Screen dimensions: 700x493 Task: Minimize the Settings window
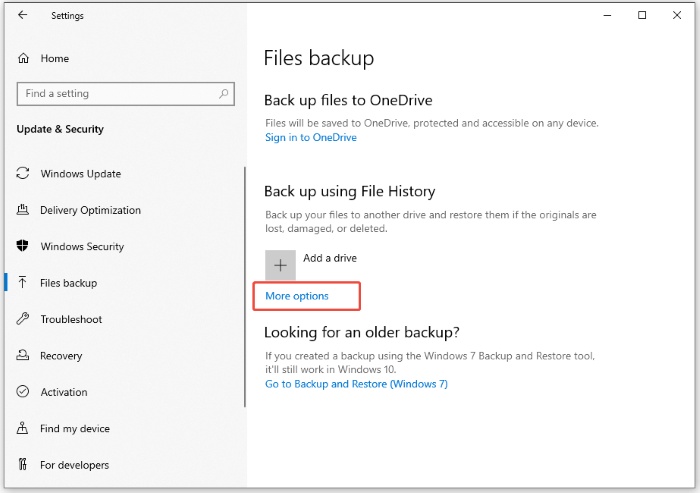[x=607, y=15]
